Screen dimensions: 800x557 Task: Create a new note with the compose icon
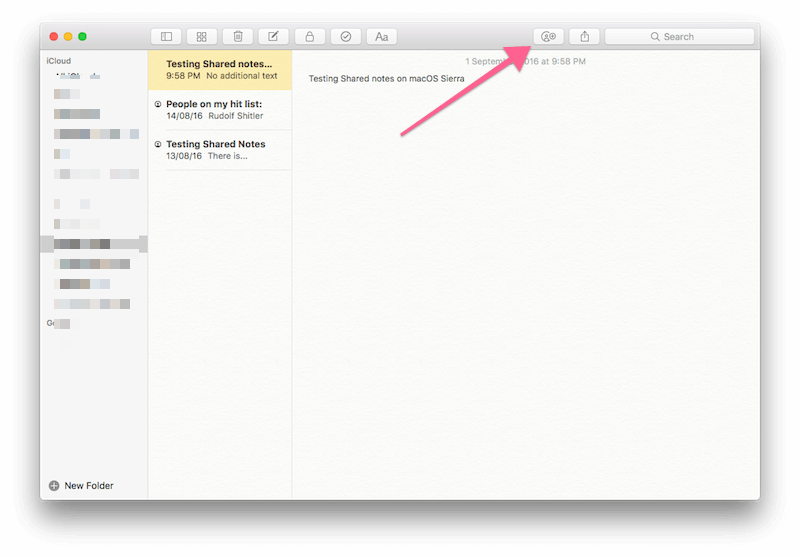click(x=273, y=37)
